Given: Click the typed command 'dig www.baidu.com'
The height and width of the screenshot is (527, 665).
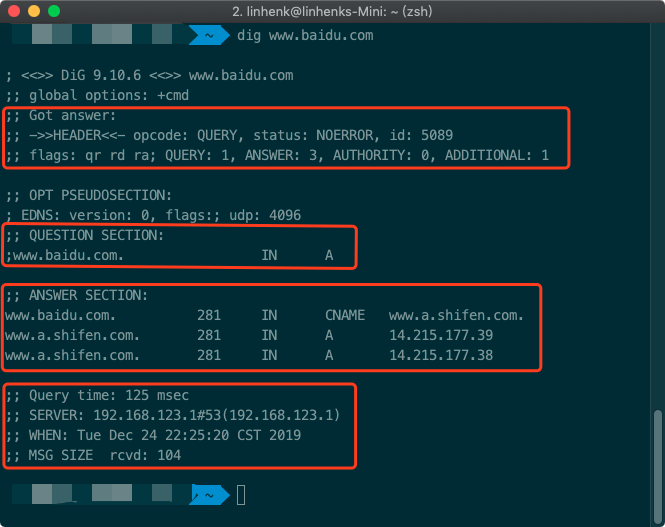Looking at the screenshot, I should point(305,35).
